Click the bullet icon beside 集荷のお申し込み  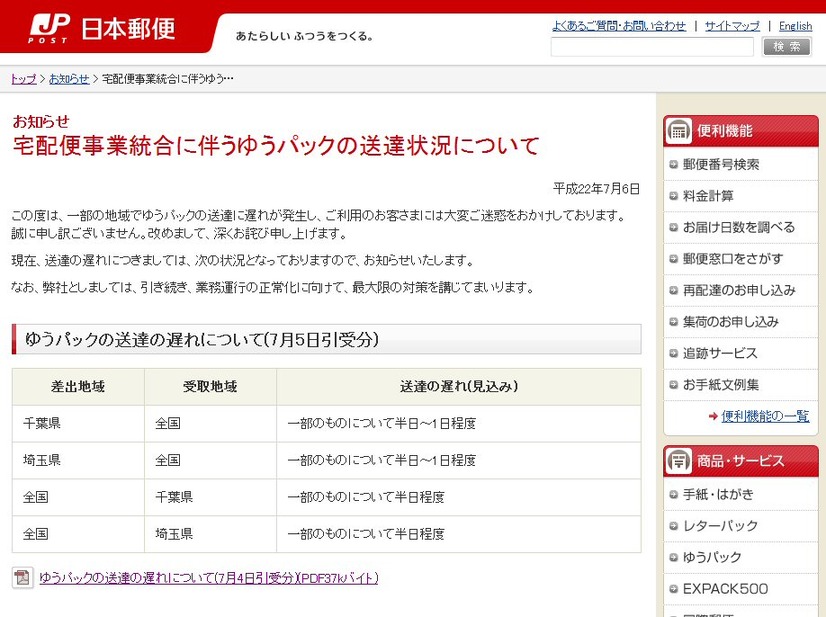click(673, 322)
